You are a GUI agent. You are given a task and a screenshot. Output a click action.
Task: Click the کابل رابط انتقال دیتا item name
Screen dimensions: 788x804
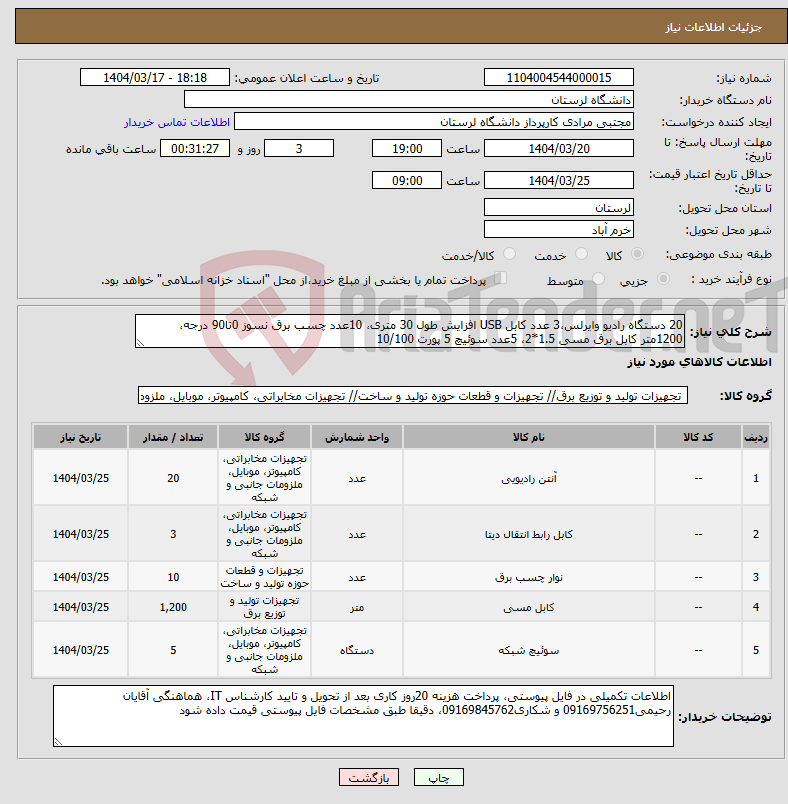tap(529, 534)
